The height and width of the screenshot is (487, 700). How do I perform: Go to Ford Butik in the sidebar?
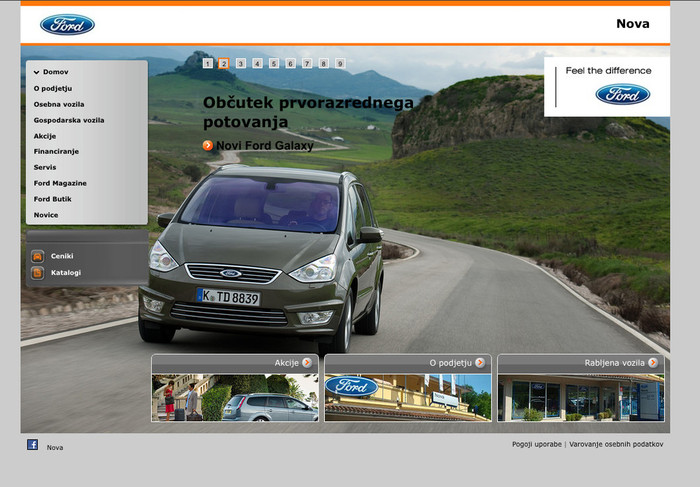pos(52,199)
